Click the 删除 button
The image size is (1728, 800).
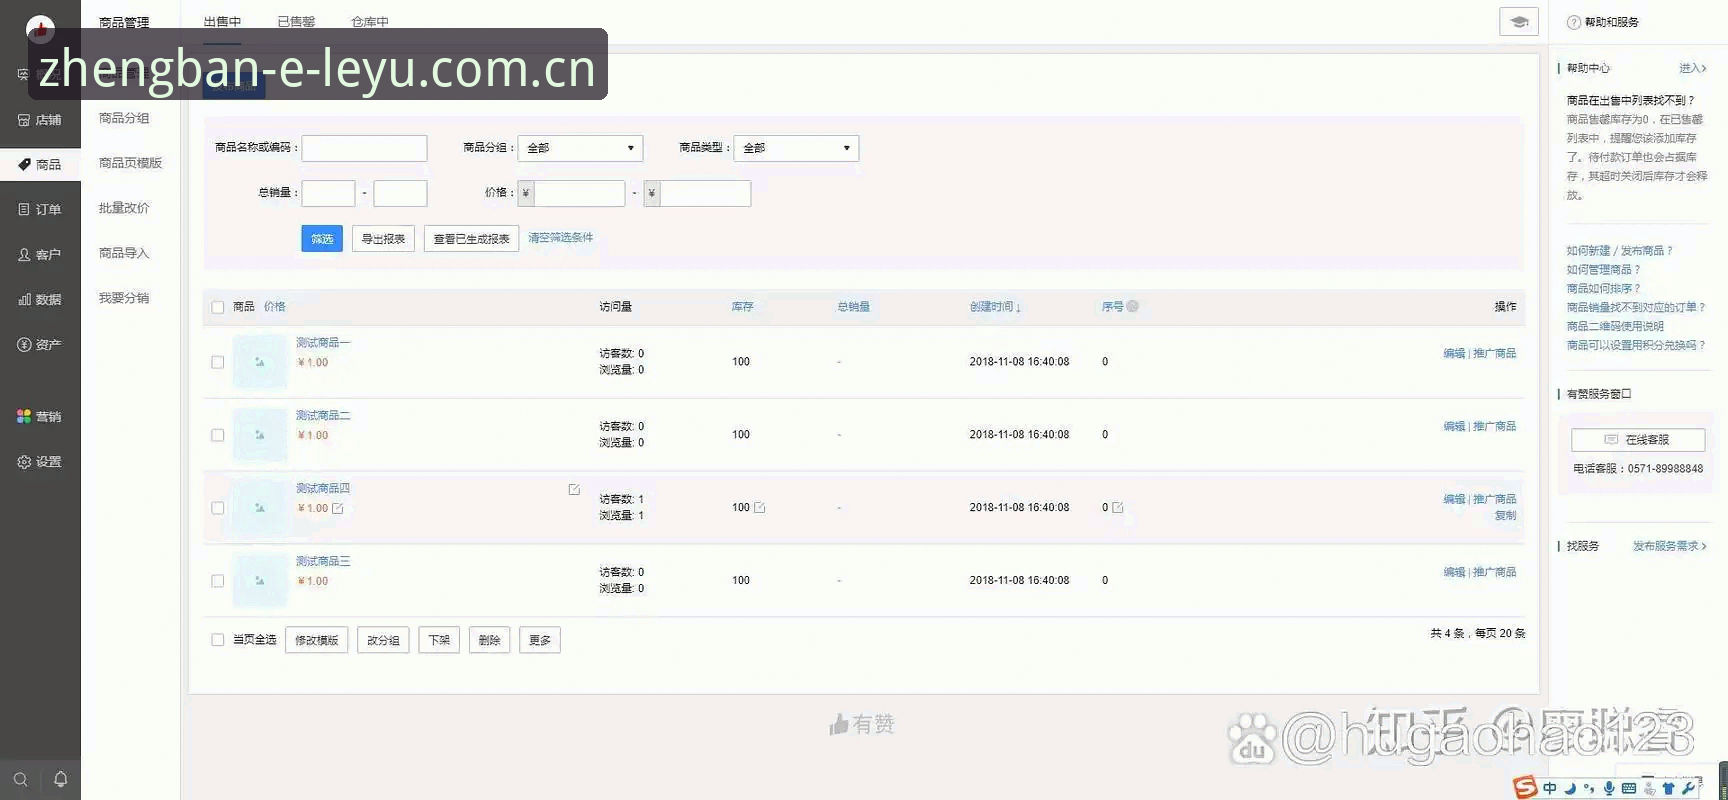(489, 640)
